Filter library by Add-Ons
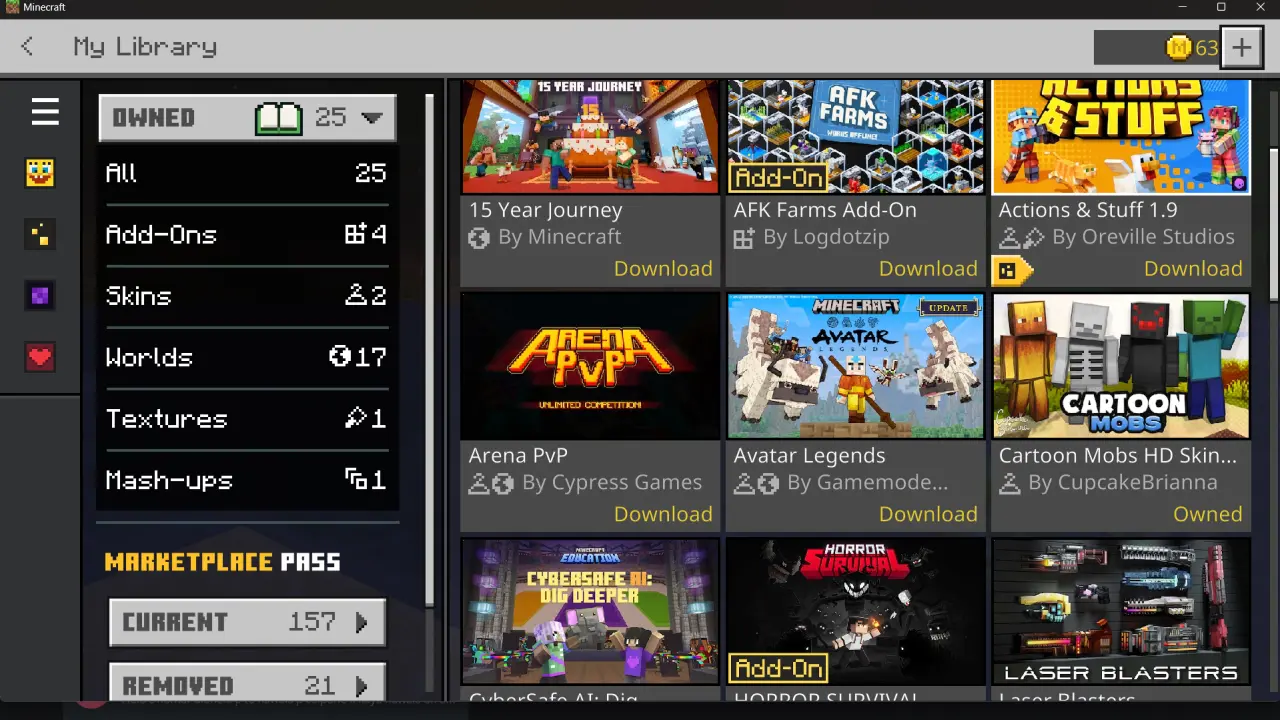The width and height of the screenshot is (1280, 720). tap(247, 235)
